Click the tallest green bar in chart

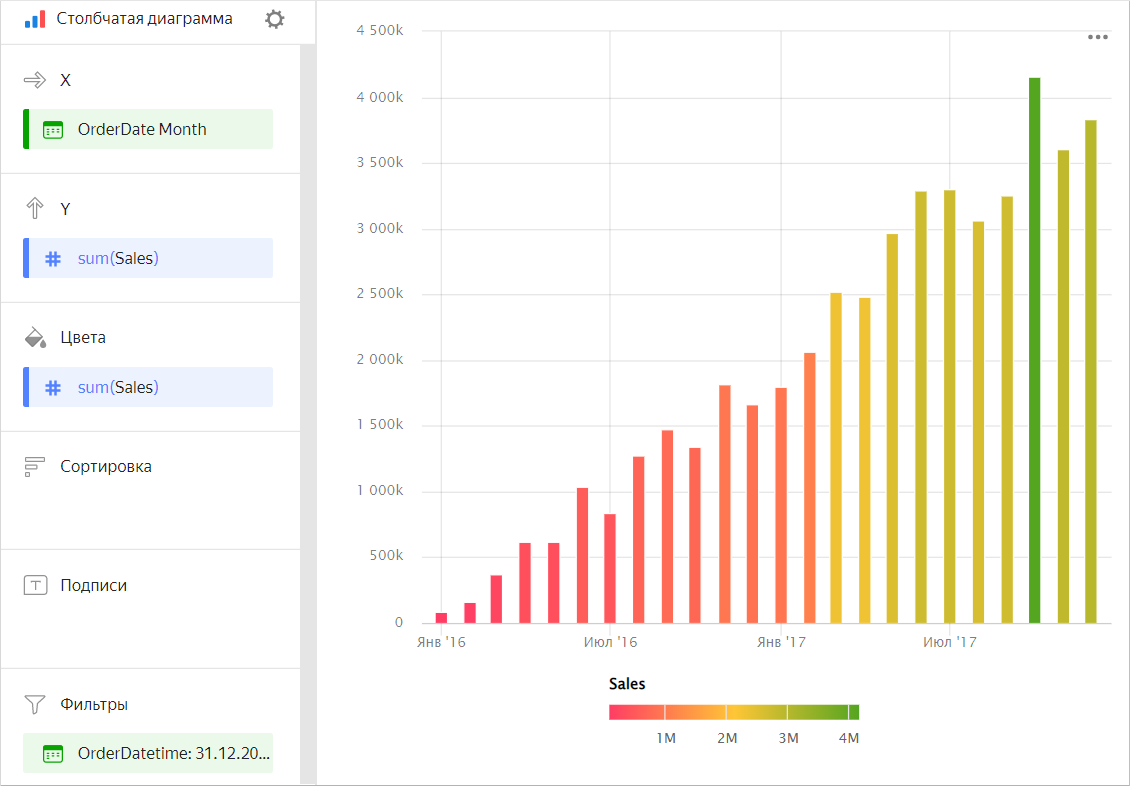pyautogui.click(x=1034, y=350)
